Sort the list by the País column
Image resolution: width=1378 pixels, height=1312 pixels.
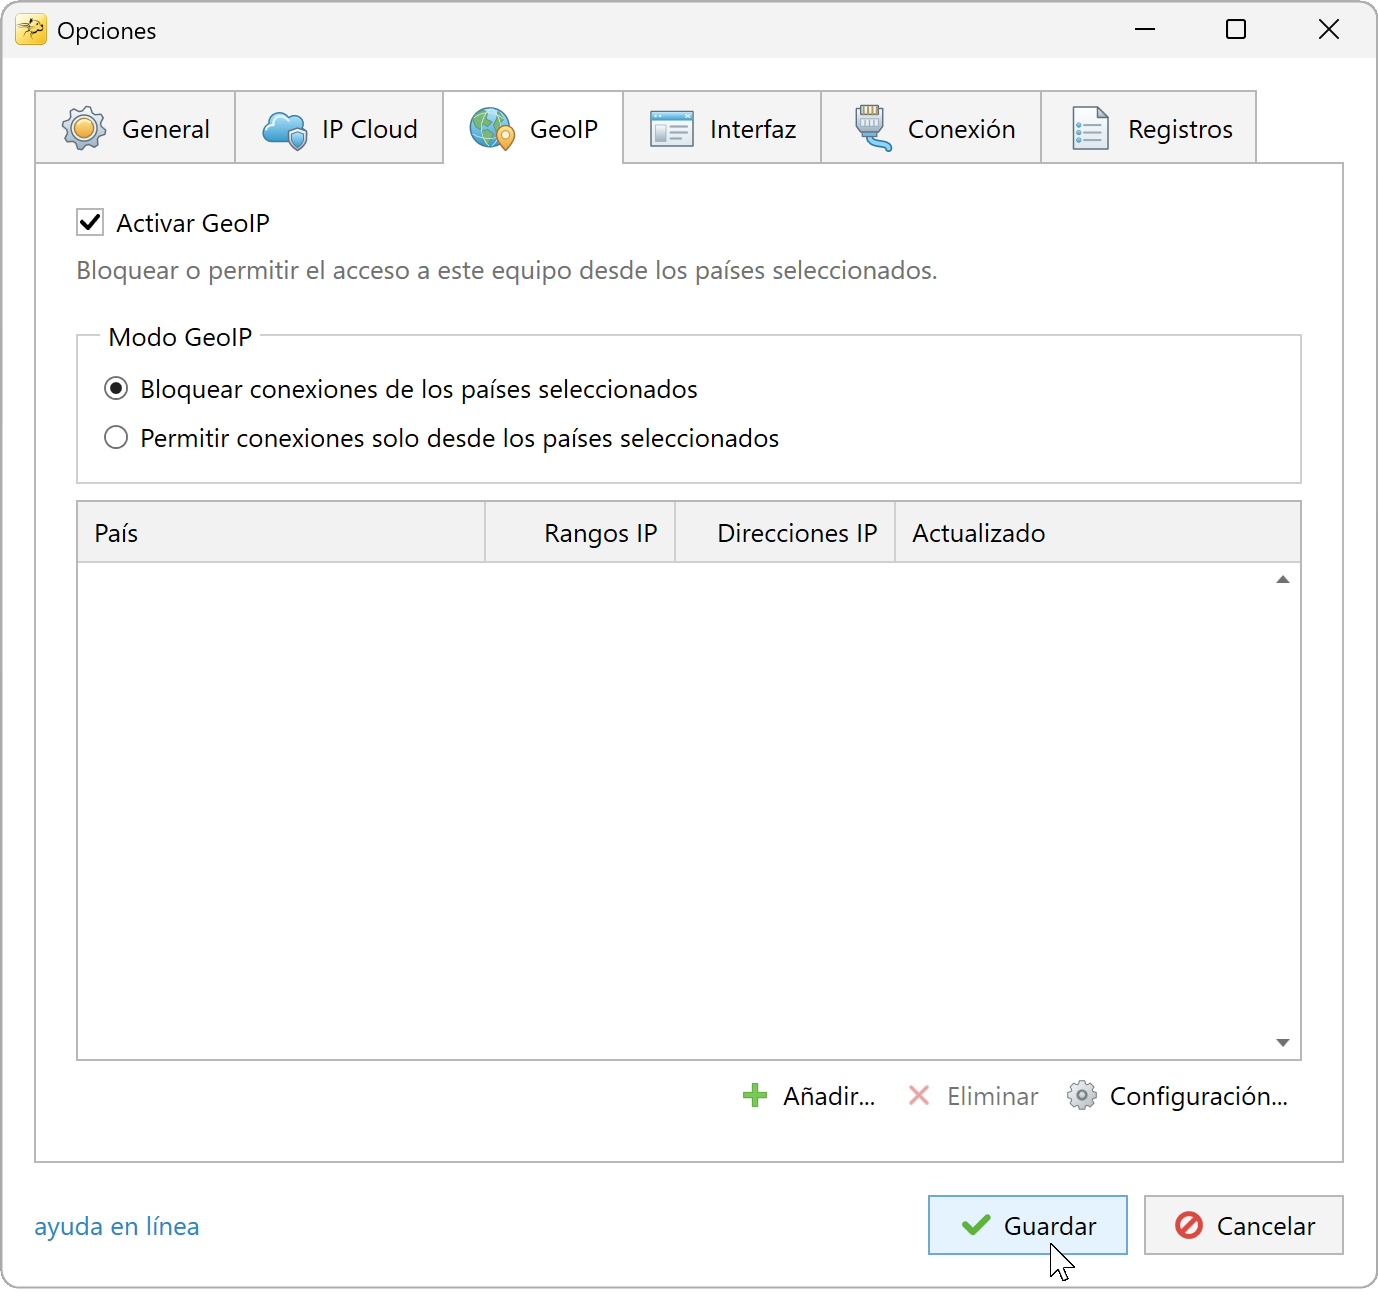click(281, 532)
